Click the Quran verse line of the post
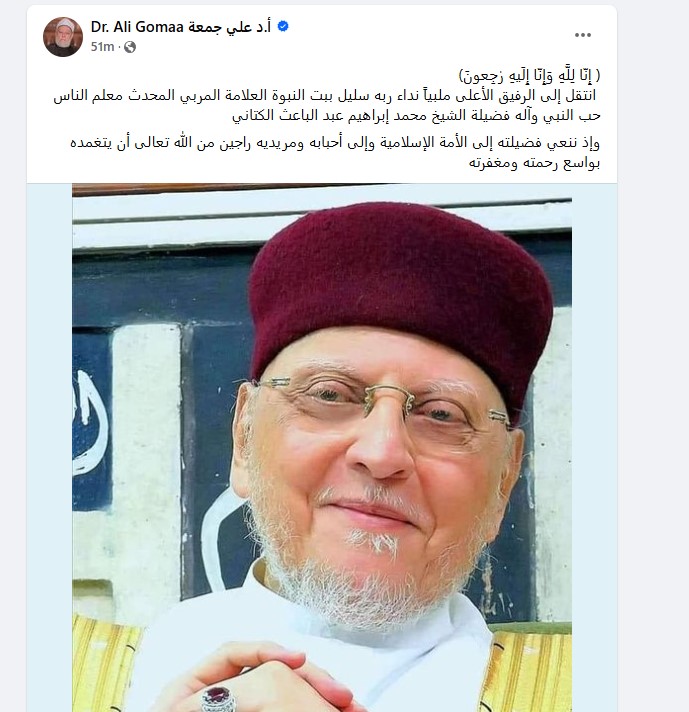Image resolution: width=689 pixels, height=712 pixels. [530, 75]
